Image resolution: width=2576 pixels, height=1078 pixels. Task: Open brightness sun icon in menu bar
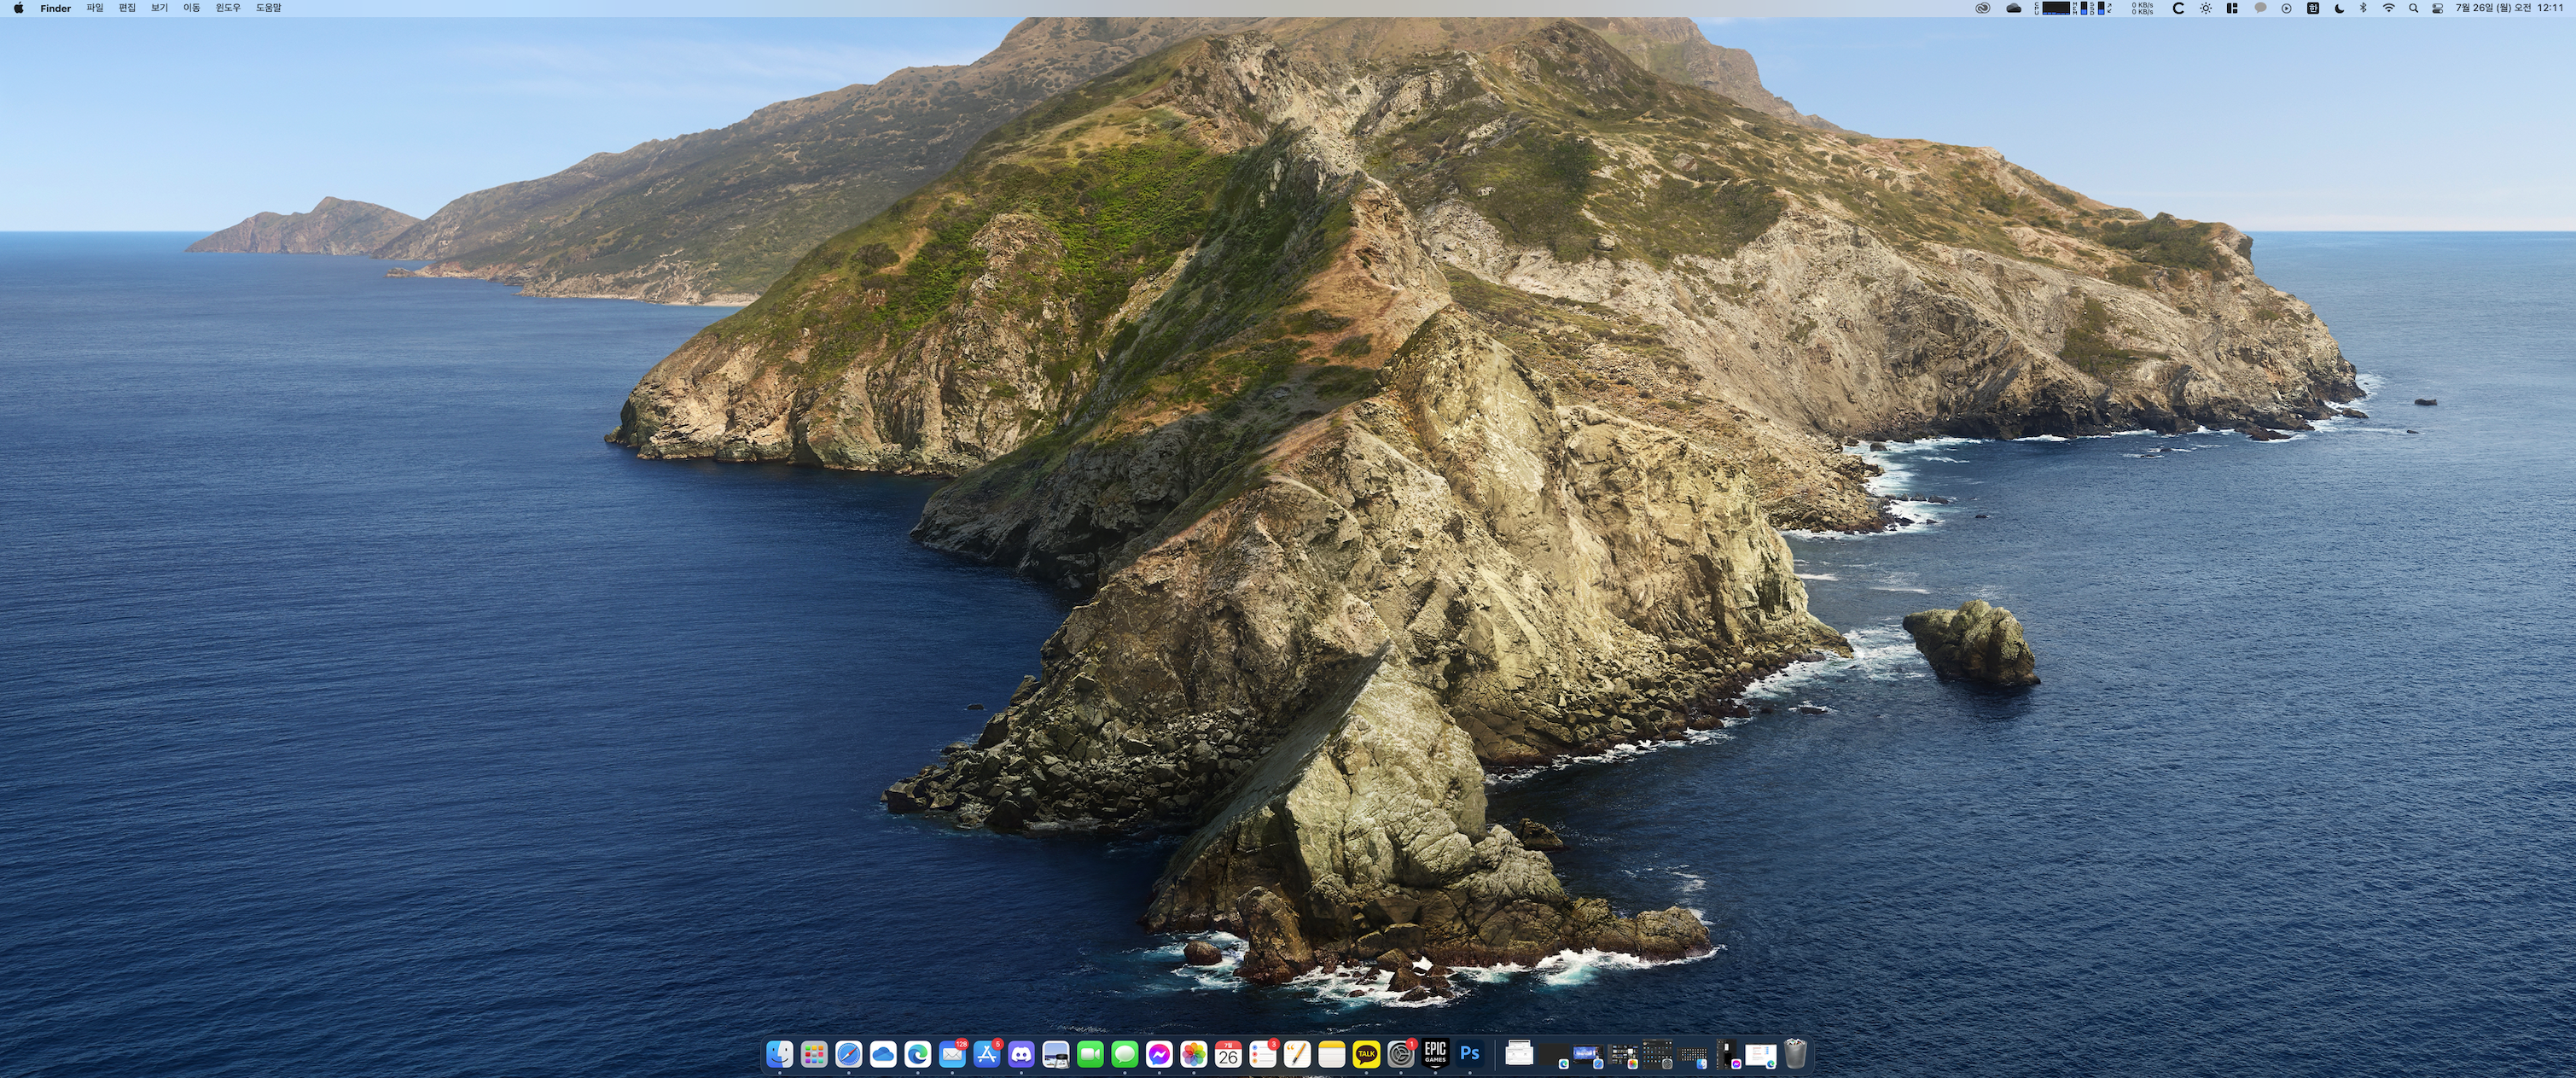(x=2205, y=8)
